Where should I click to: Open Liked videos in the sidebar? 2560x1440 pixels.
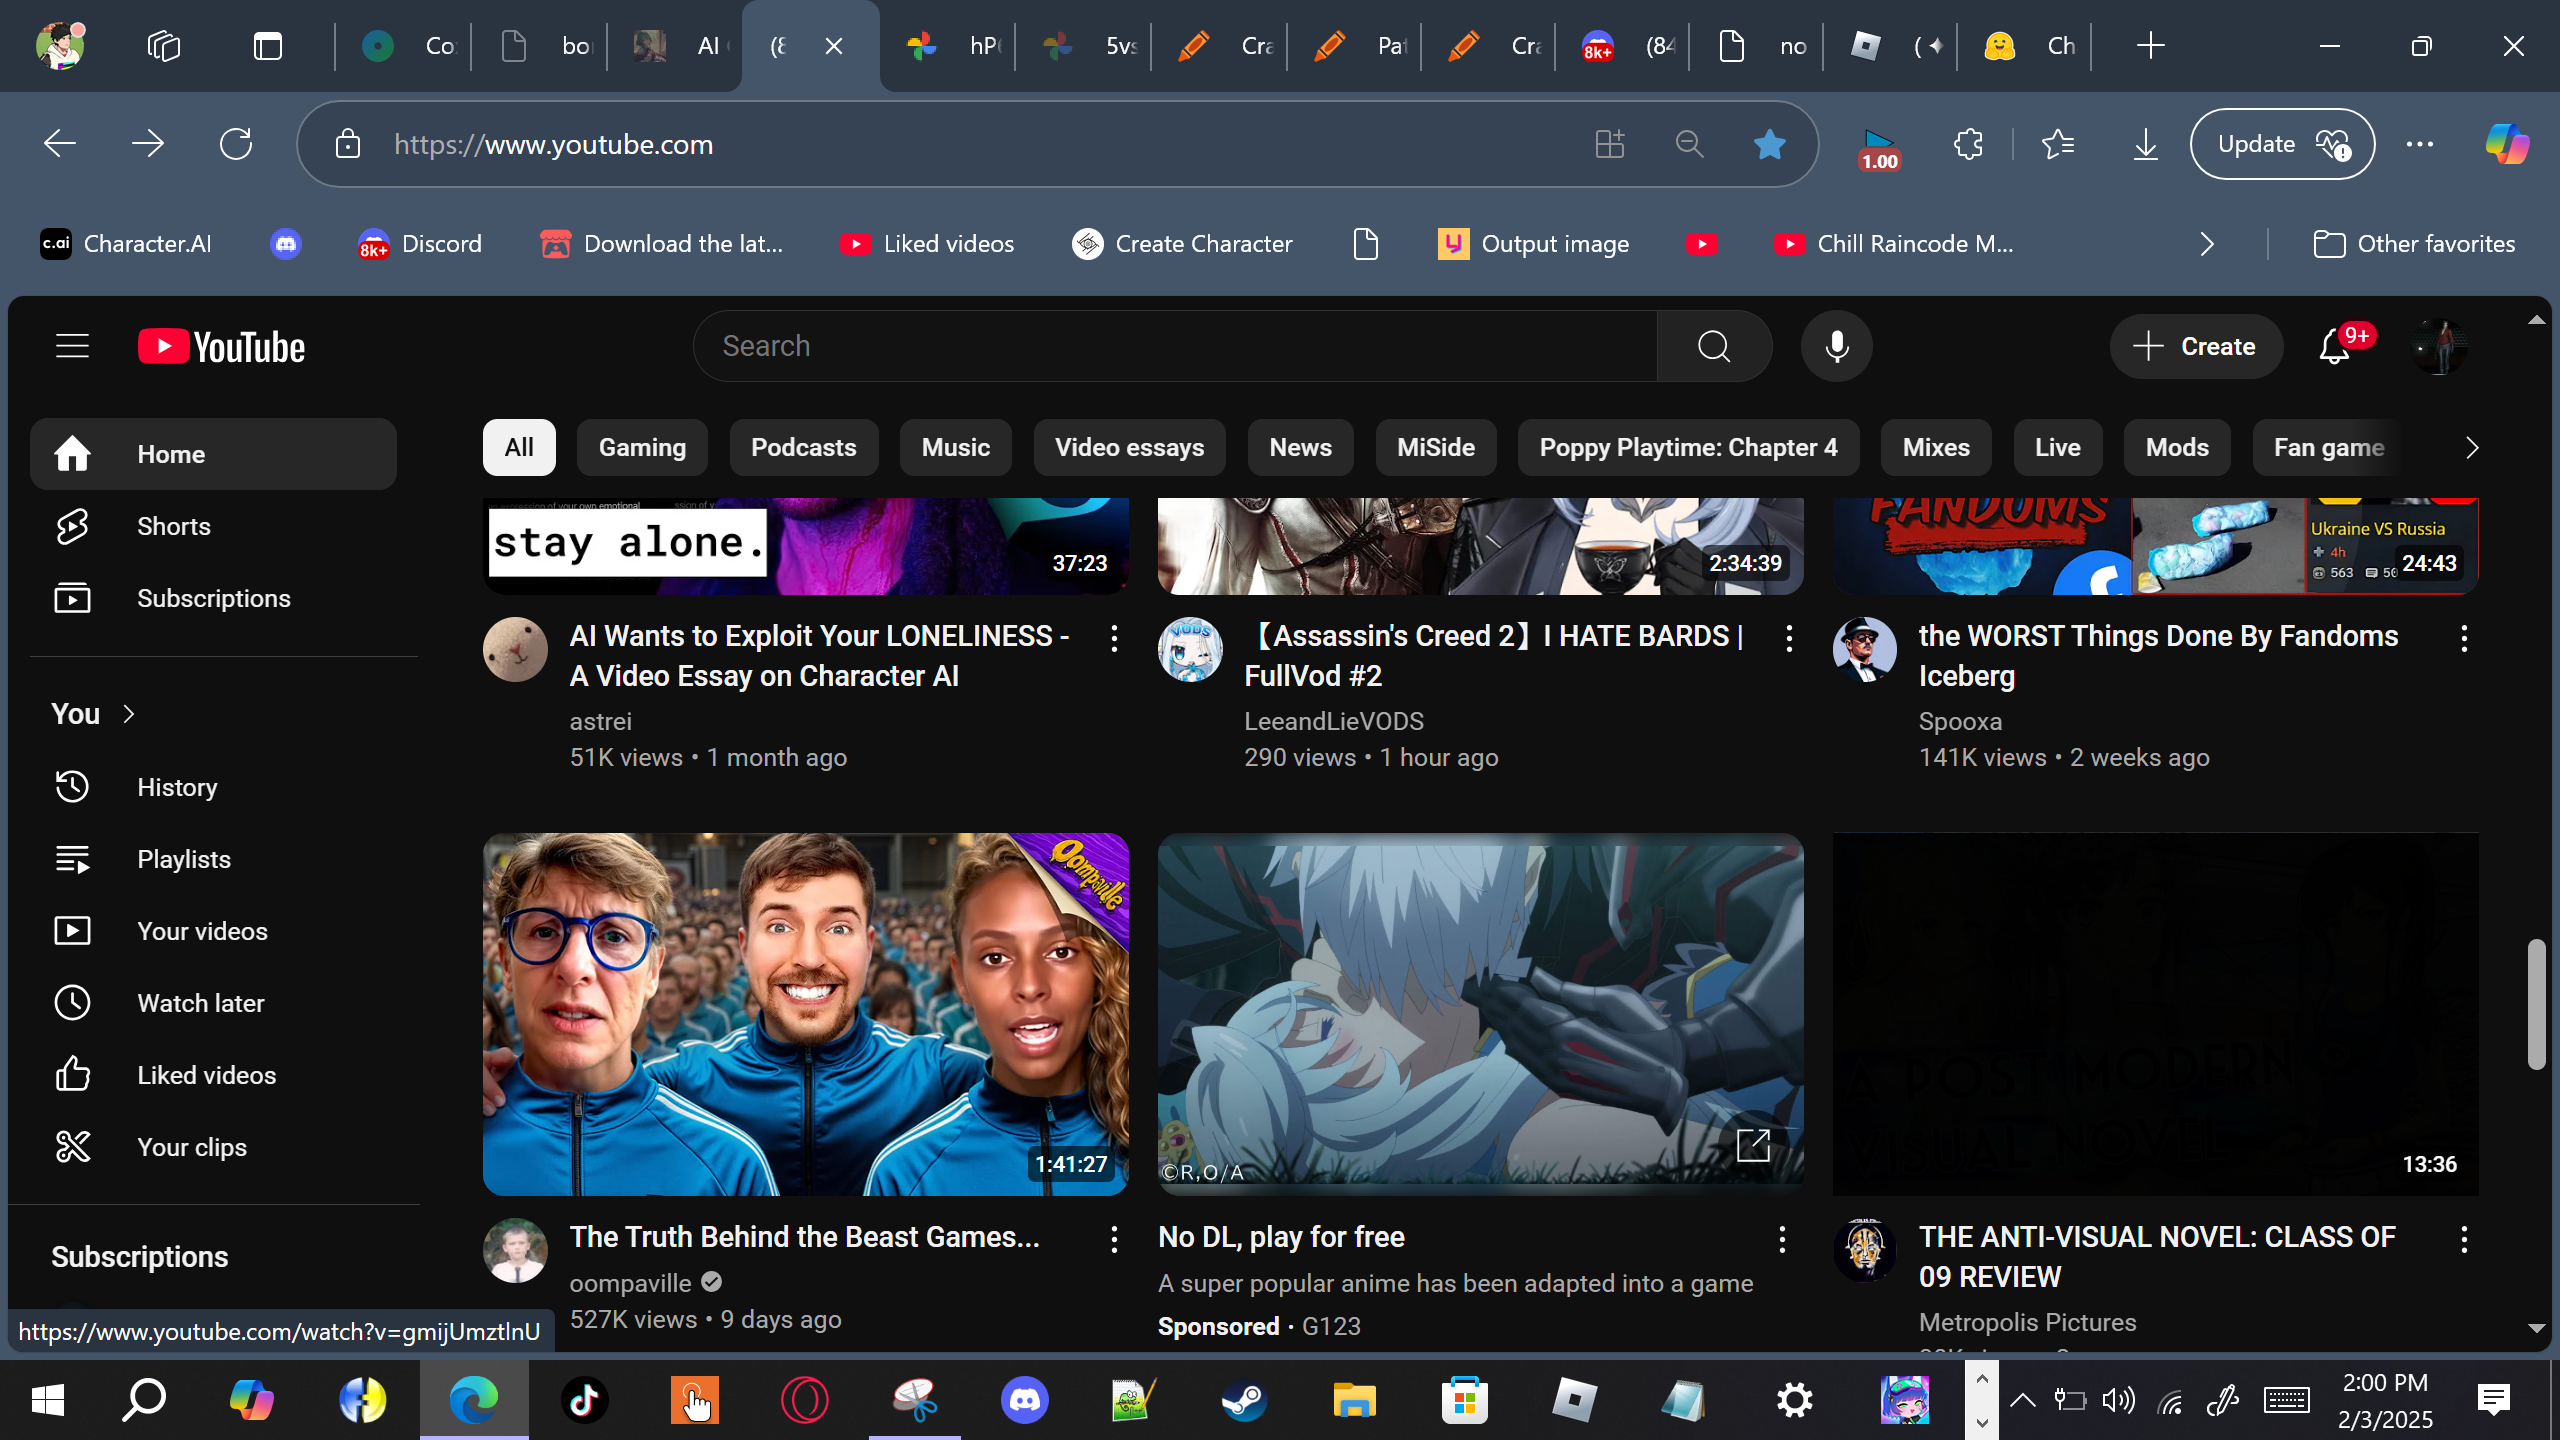(214, 1075)
